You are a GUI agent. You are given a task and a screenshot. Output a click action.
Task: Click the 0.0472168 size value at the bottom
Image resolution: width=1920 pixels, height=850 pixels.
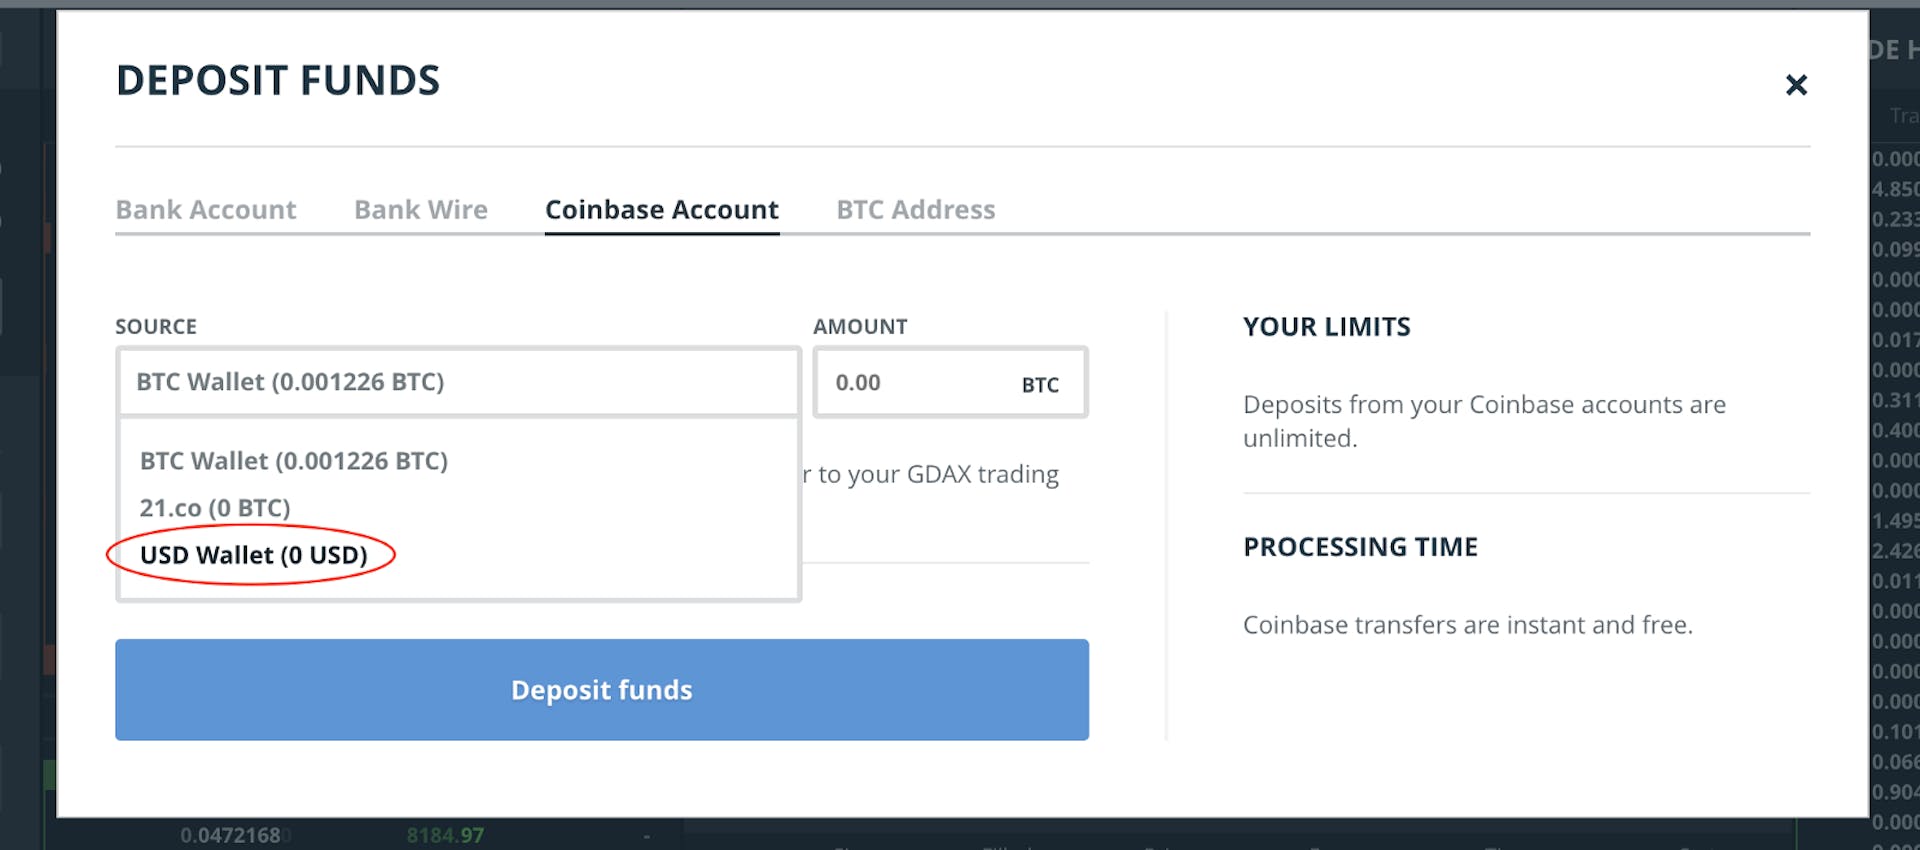[x=231, y=833]
